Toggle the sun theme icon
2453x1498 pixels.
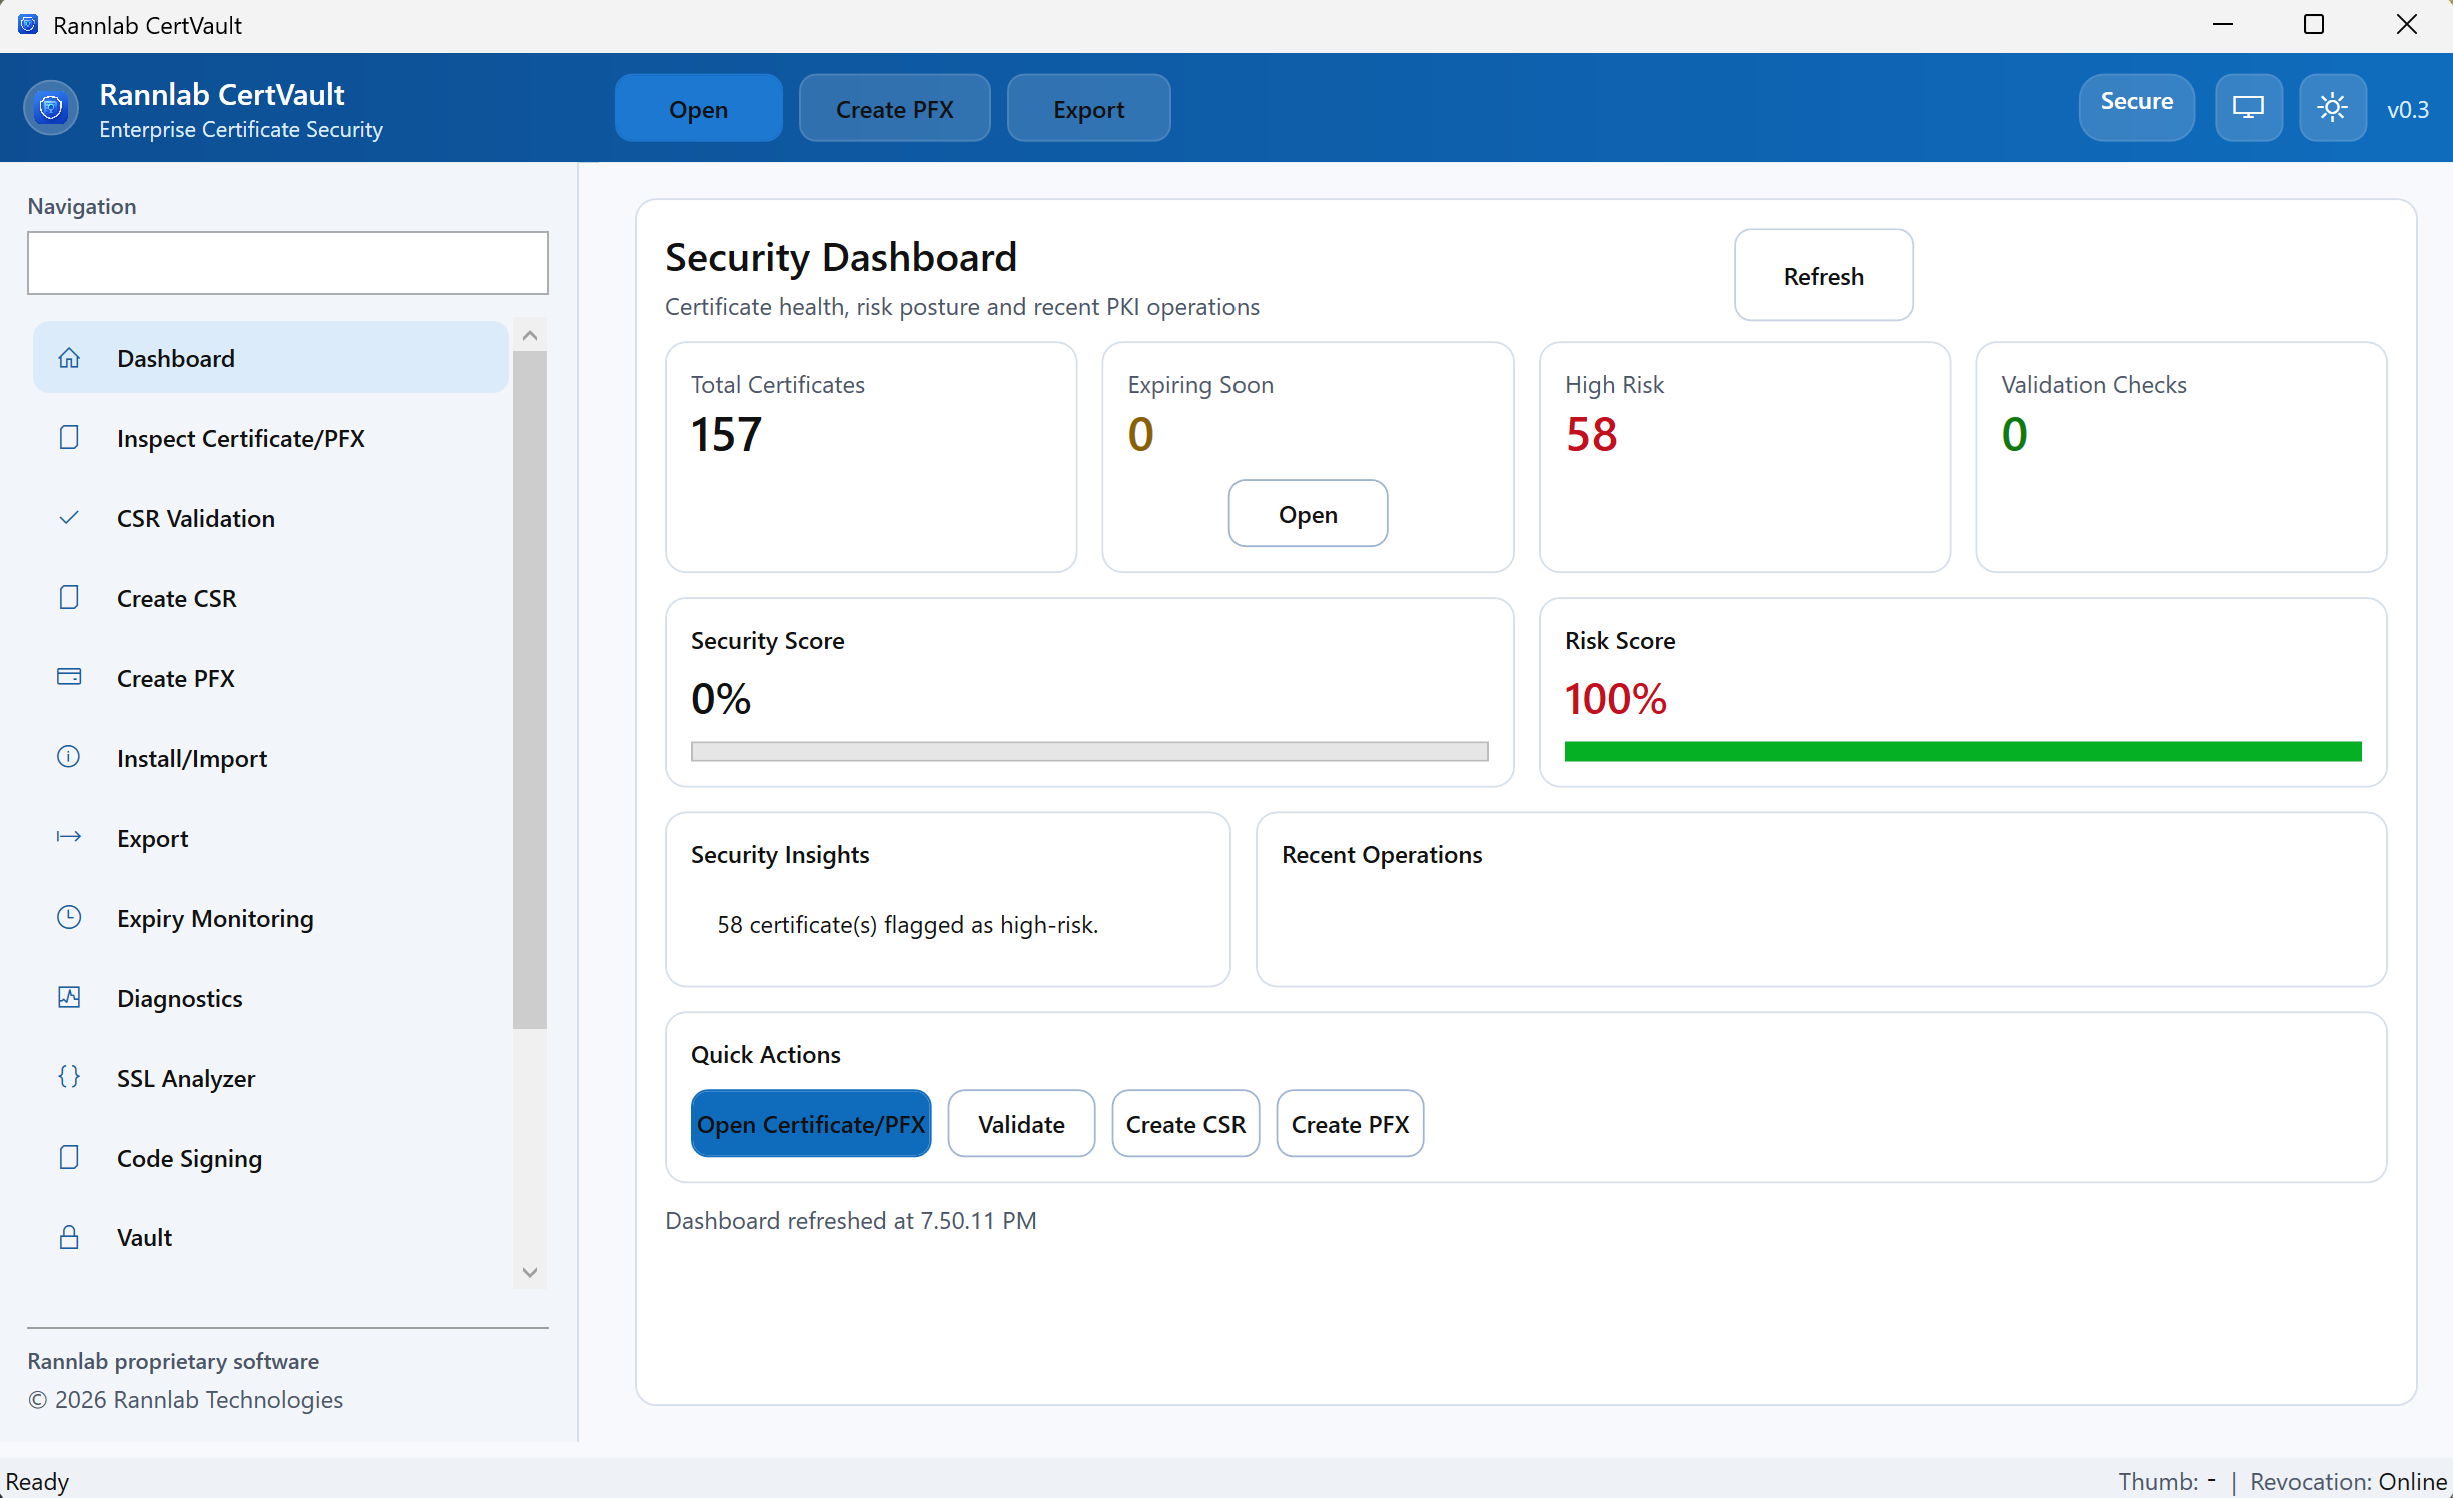pos(2332,108)
